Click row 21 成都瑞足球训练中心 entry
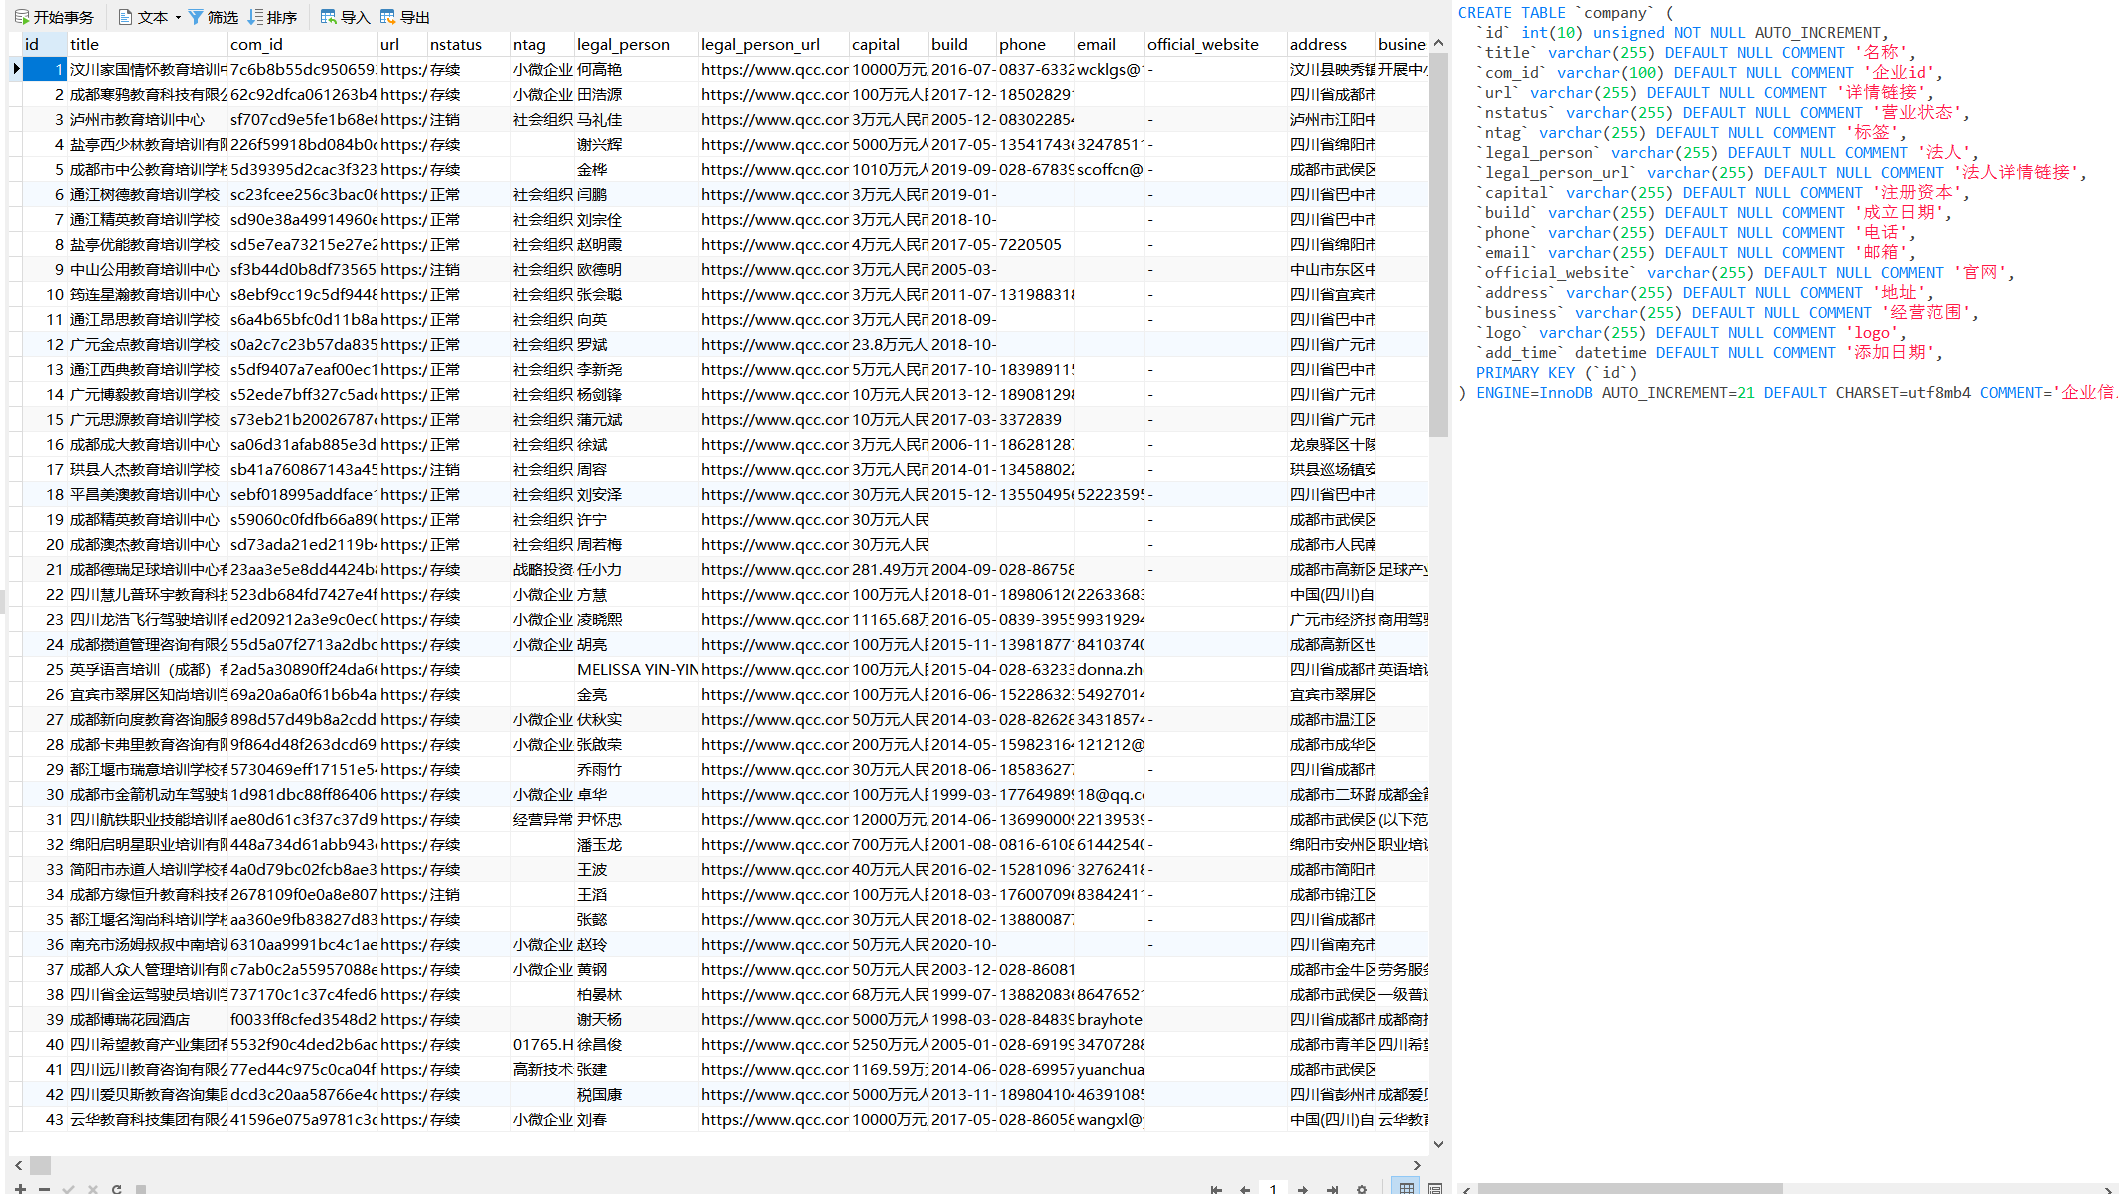 pyautogui.click(x=146, y=568)
